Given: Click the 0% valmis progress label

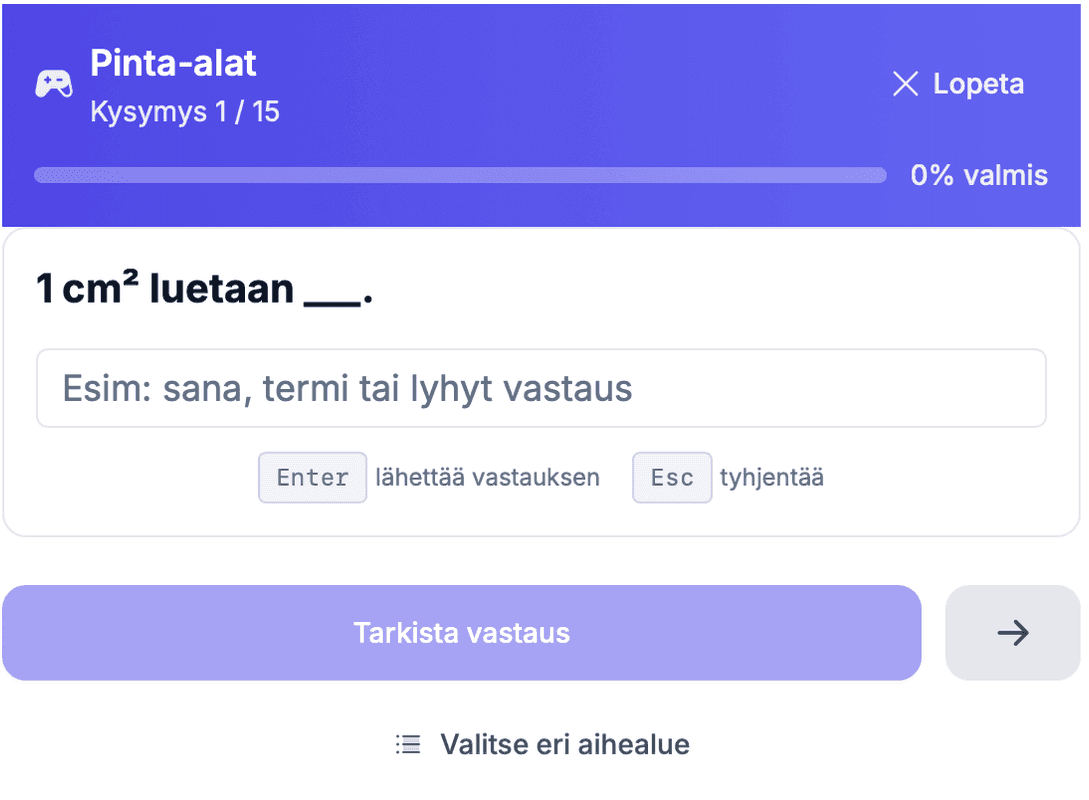Looking at the screenshot, I should click(978, 175).
